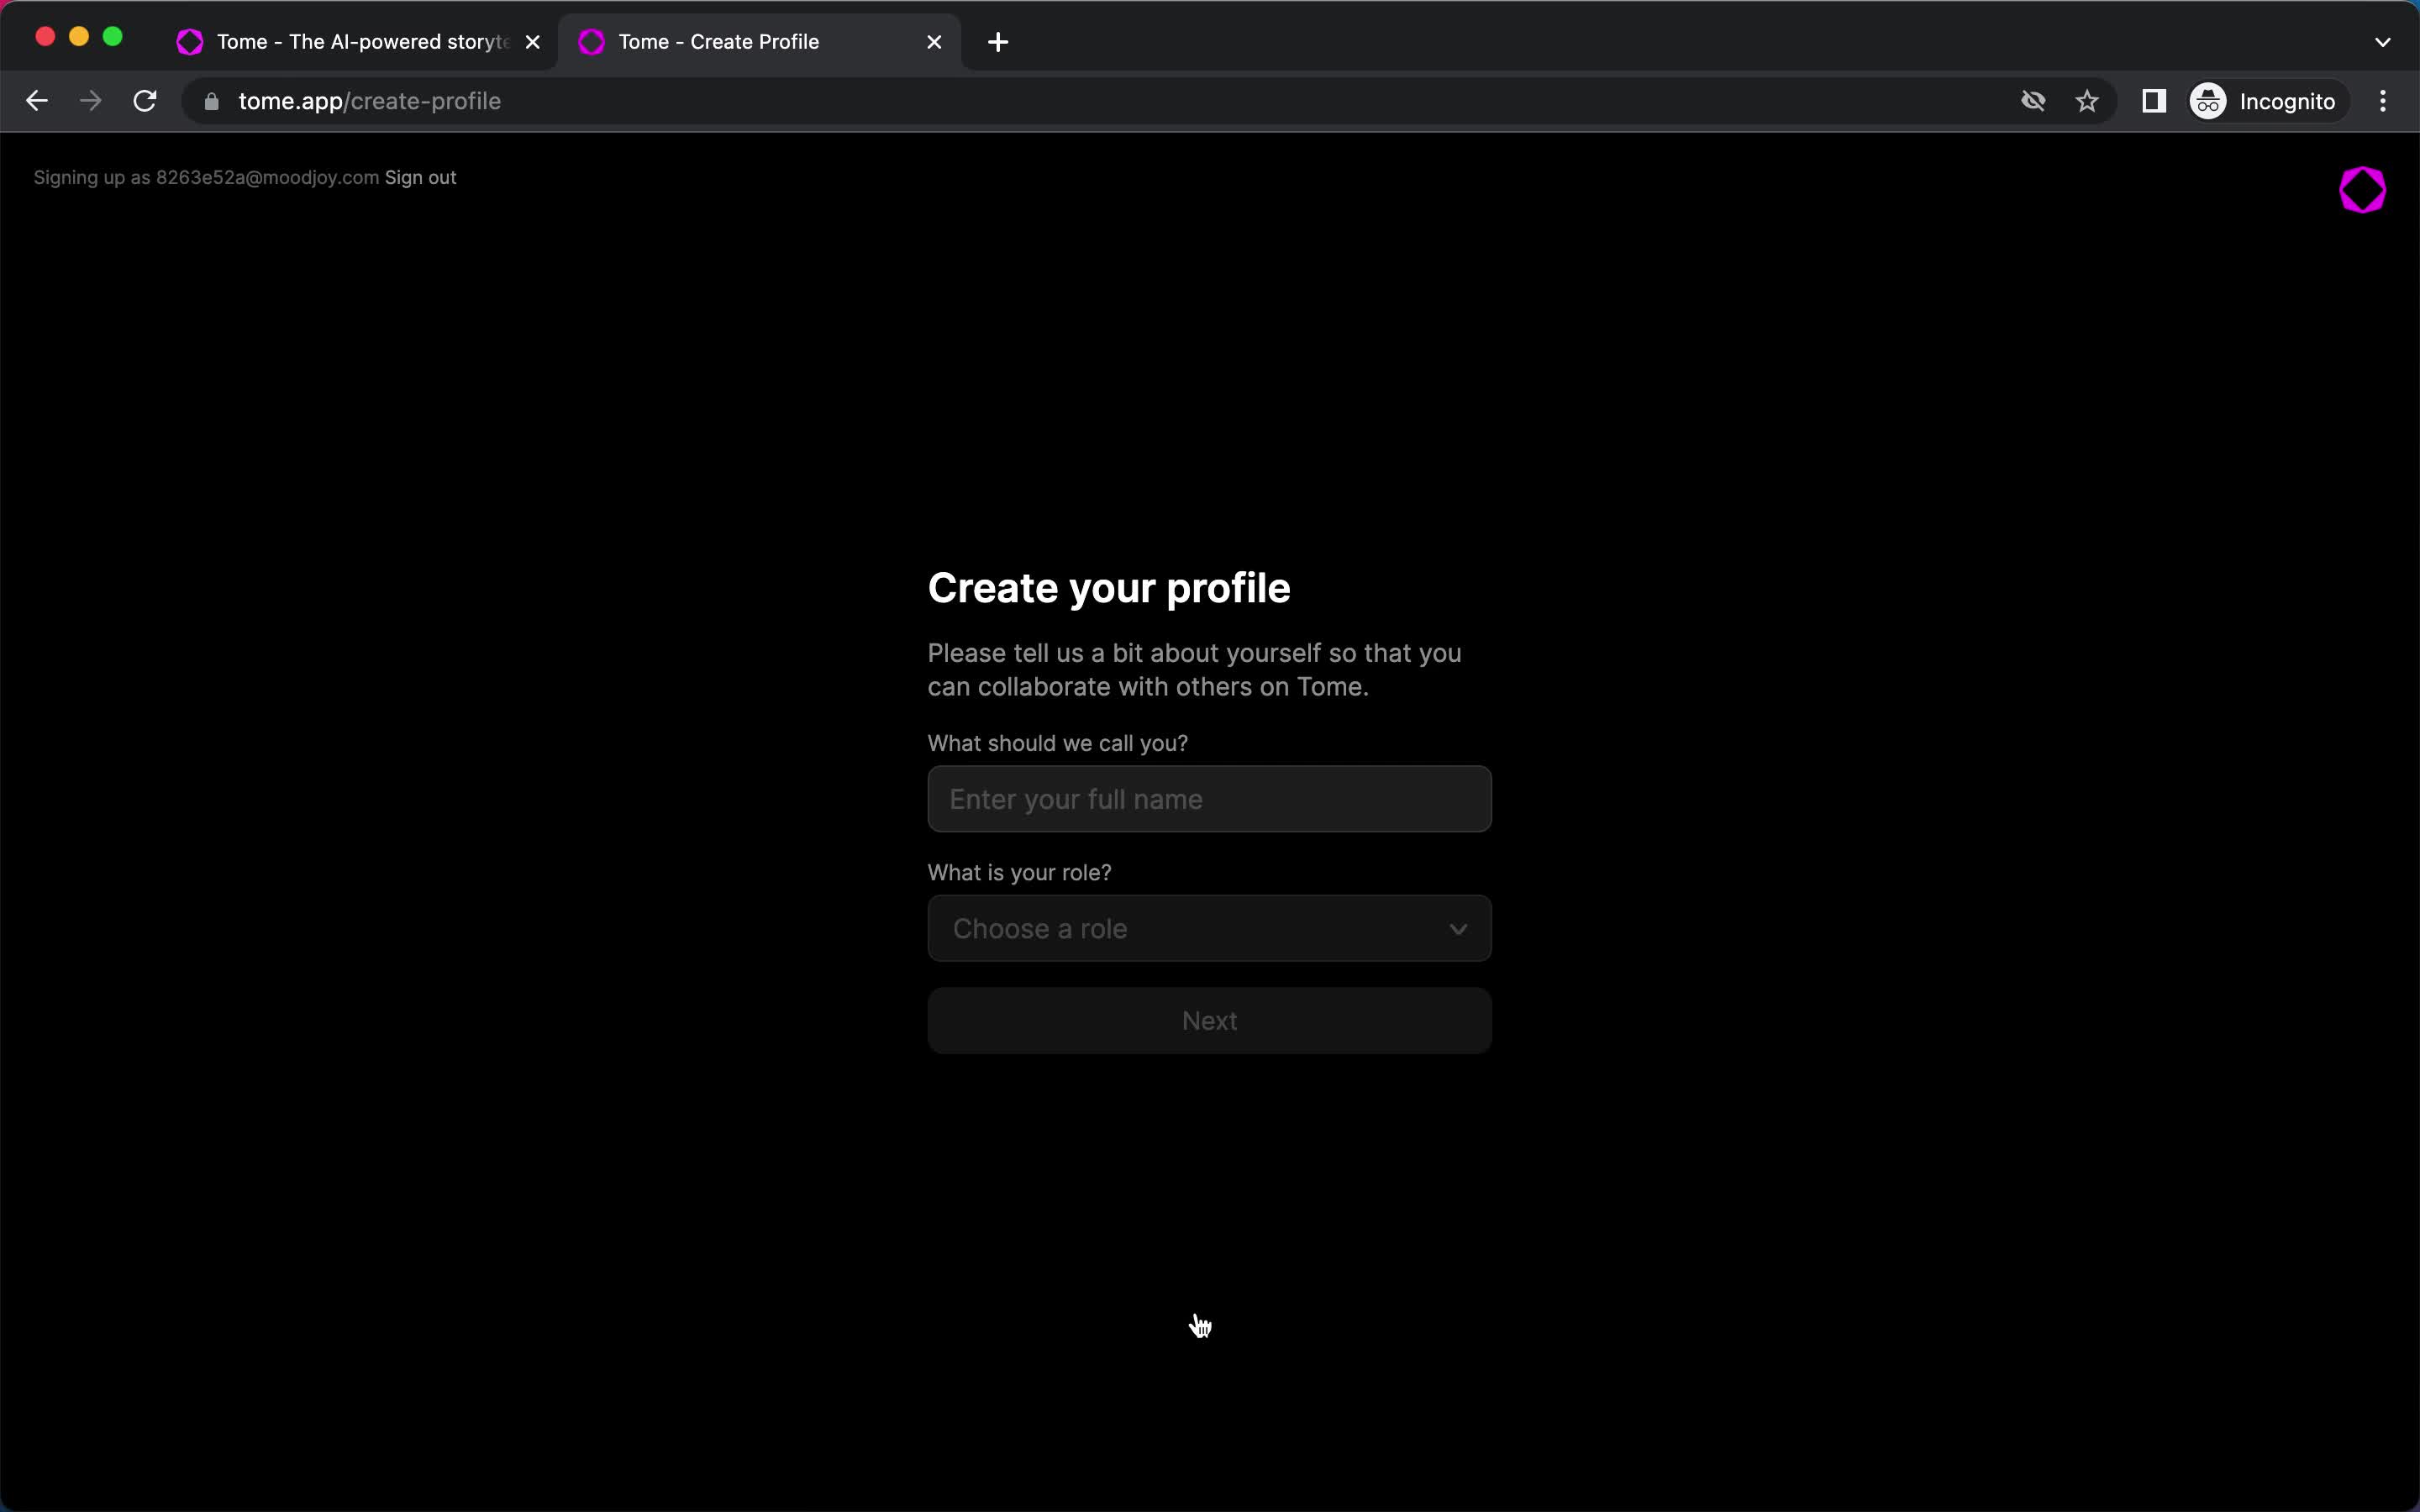Image resolution: width=2420 pixels, height=1512 pixels.
Task: Close the window with the red button
Action: click(x=45, y=37)
